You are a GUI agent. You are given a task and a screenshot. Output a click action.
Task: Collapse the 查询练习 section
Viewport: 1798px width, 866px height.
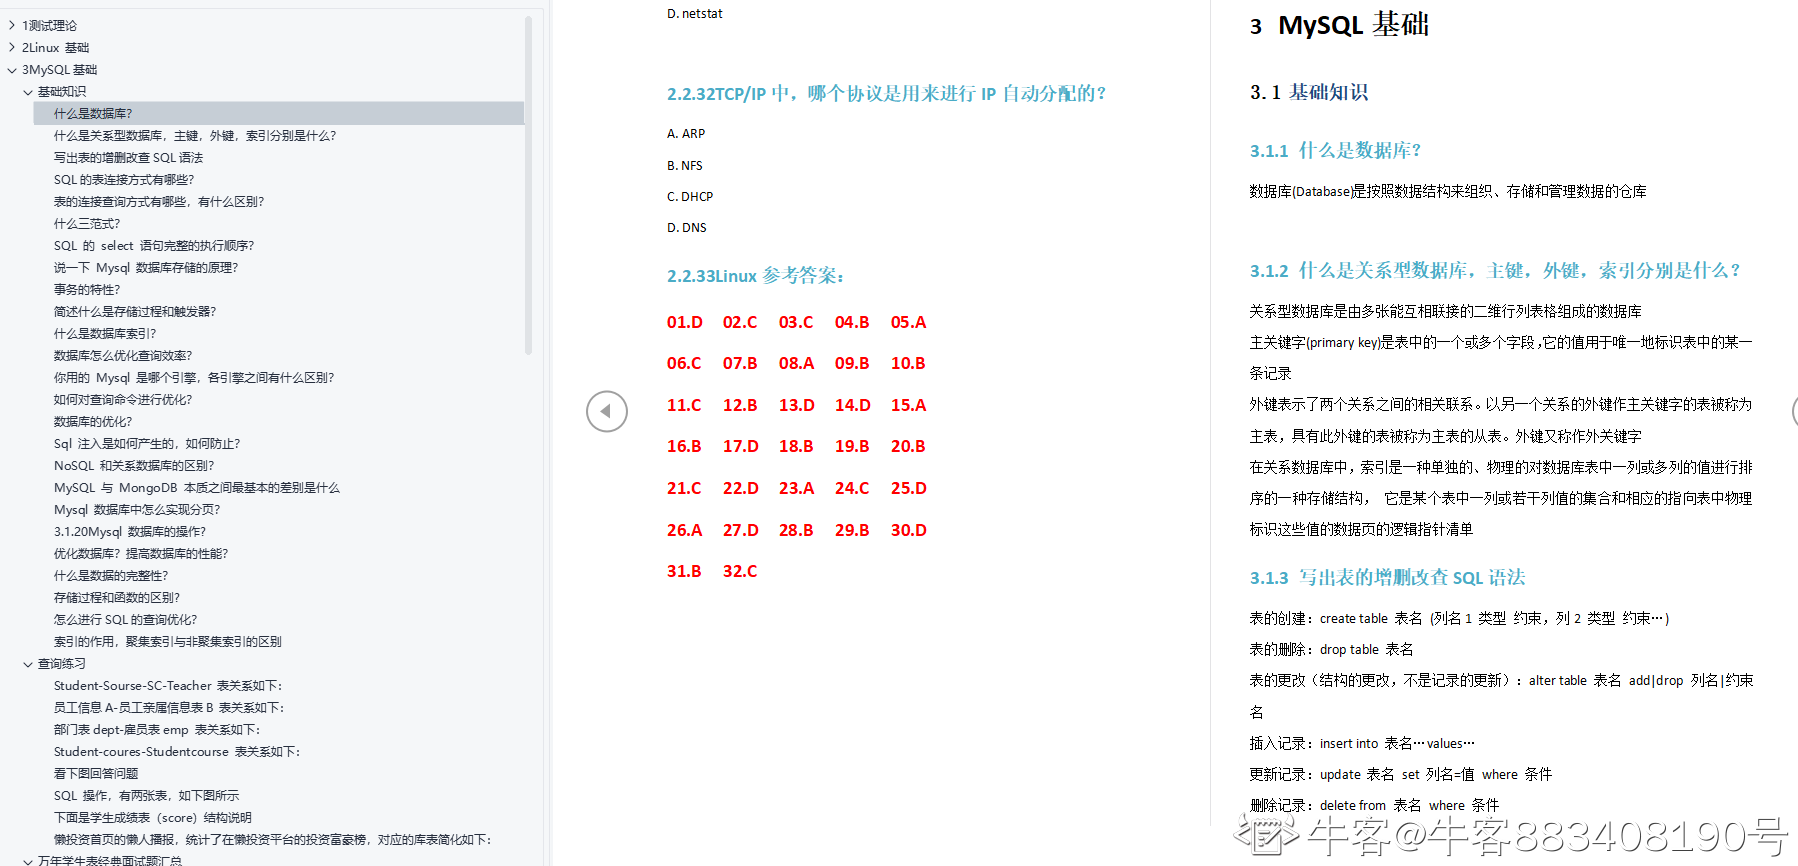click(x=28, y=664)
